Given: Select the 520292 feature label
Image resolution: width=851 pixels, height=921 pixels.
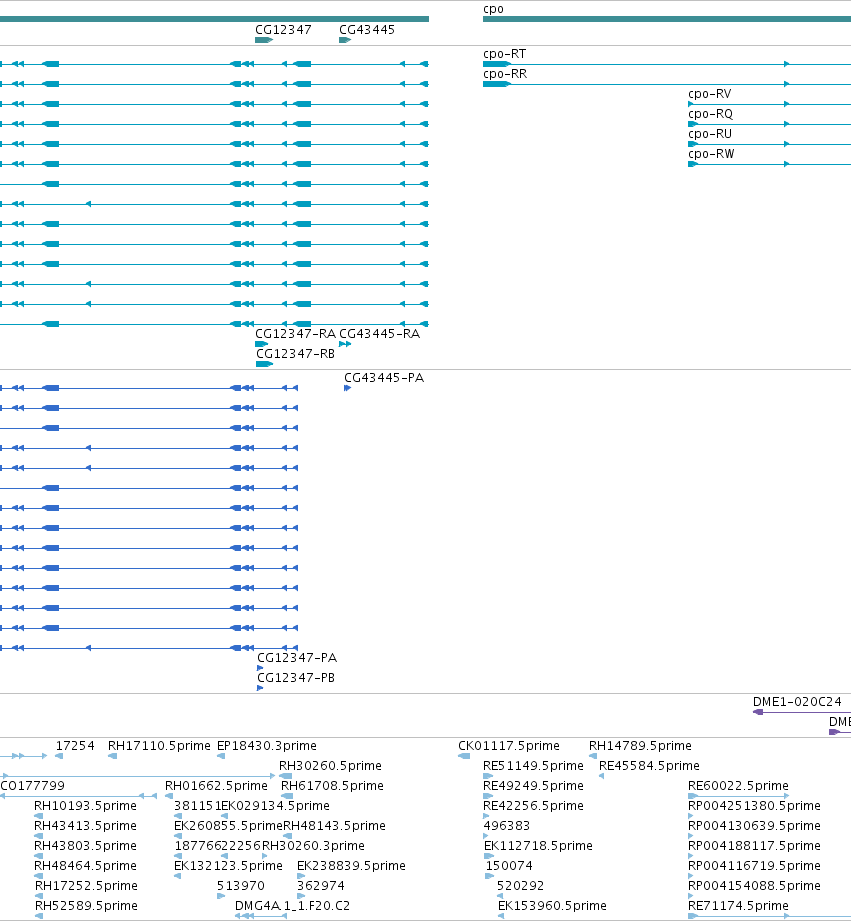Looking at the screenshot, I should click(520, 885).
